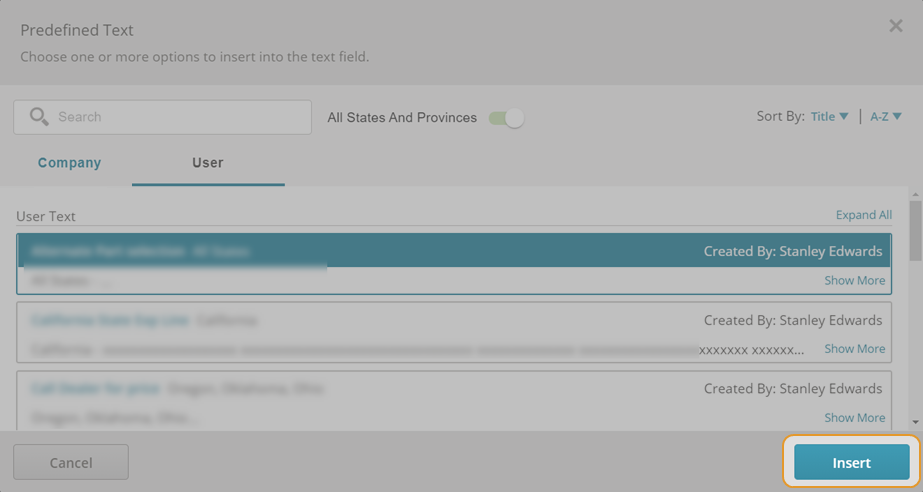The image size is (923, 492).
Task: Close the Predefined Text dialog with X
Action: click(x=895, y=26)
